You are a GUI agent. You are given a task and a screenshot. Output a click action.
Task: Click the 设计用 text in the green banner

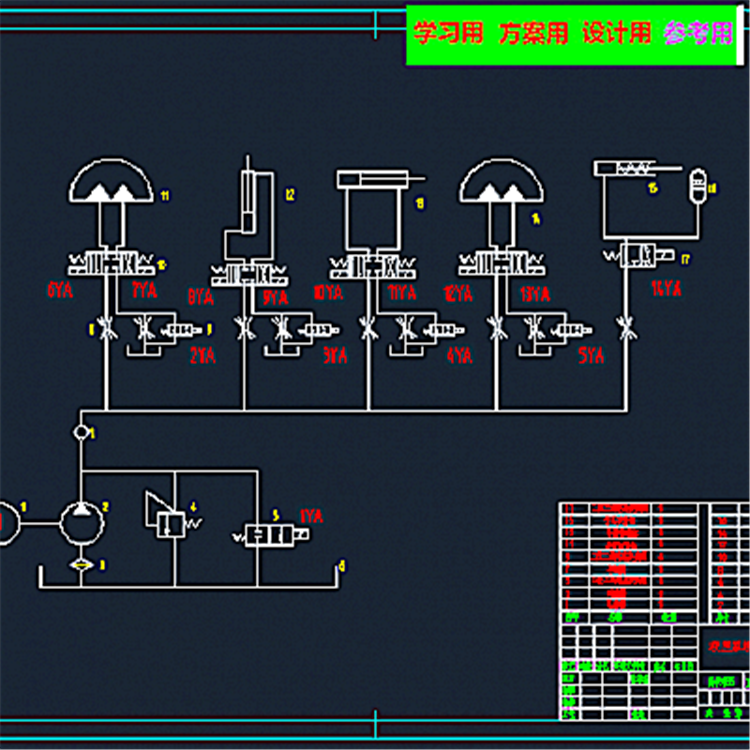tap(617, 33)
